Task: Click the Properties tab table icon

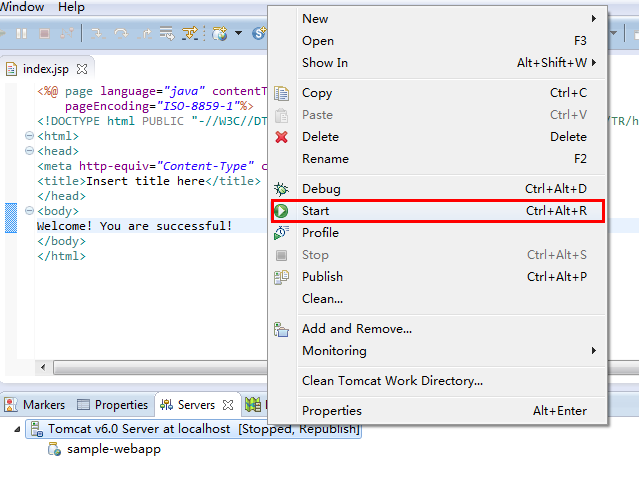Action: [83, 405]
